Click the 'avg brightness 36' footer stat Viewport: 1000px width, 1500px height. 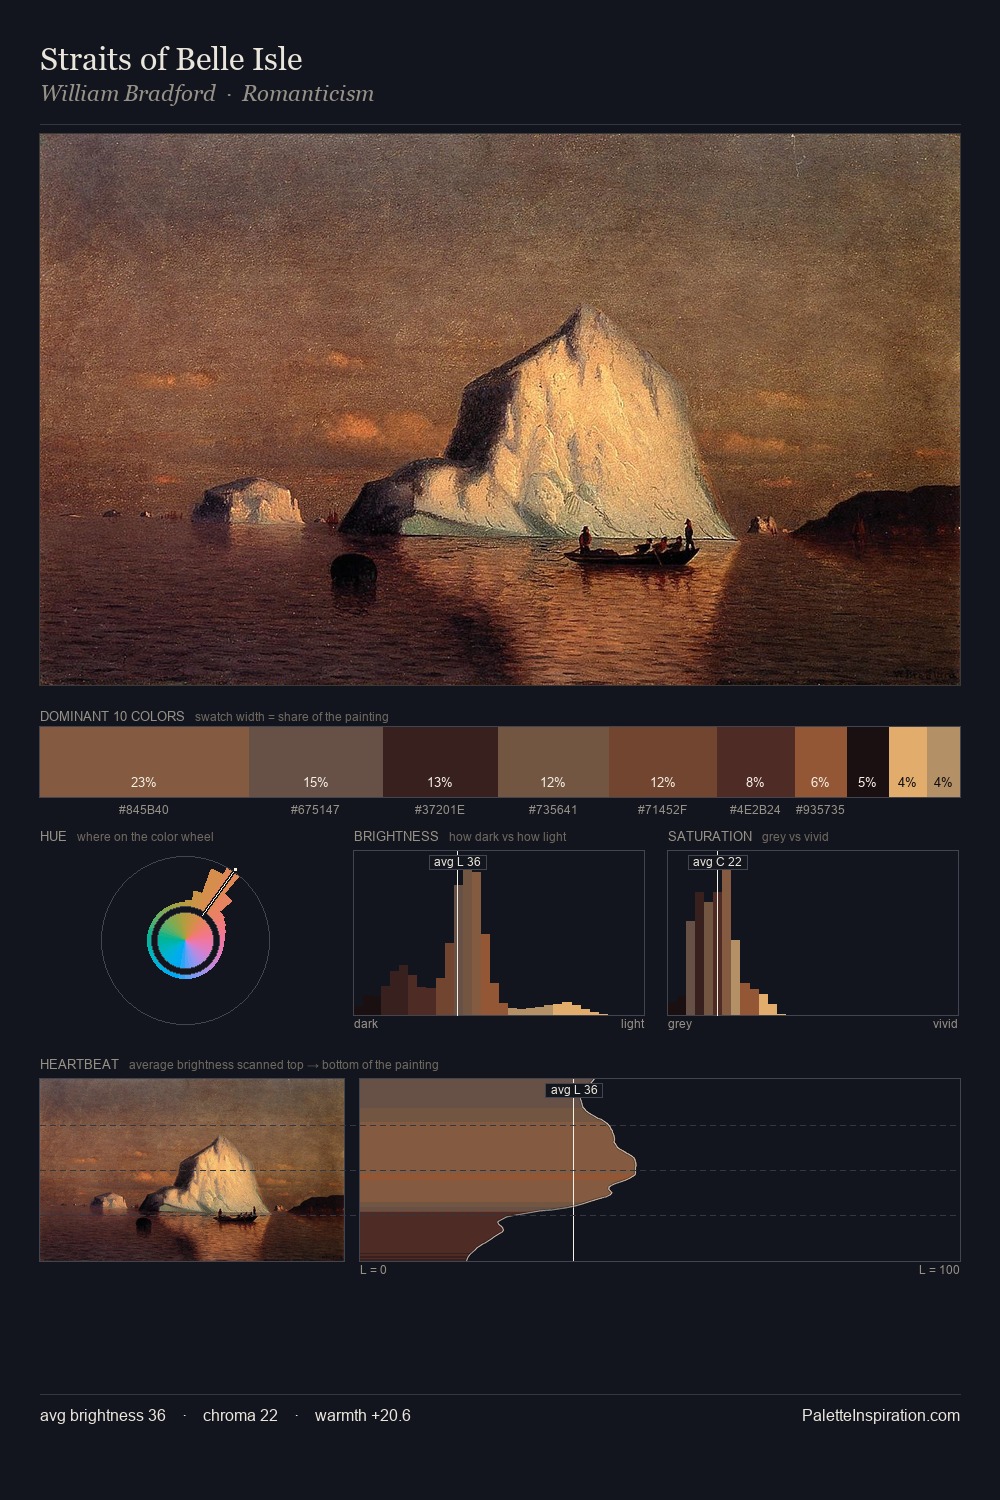point(103,1415)
